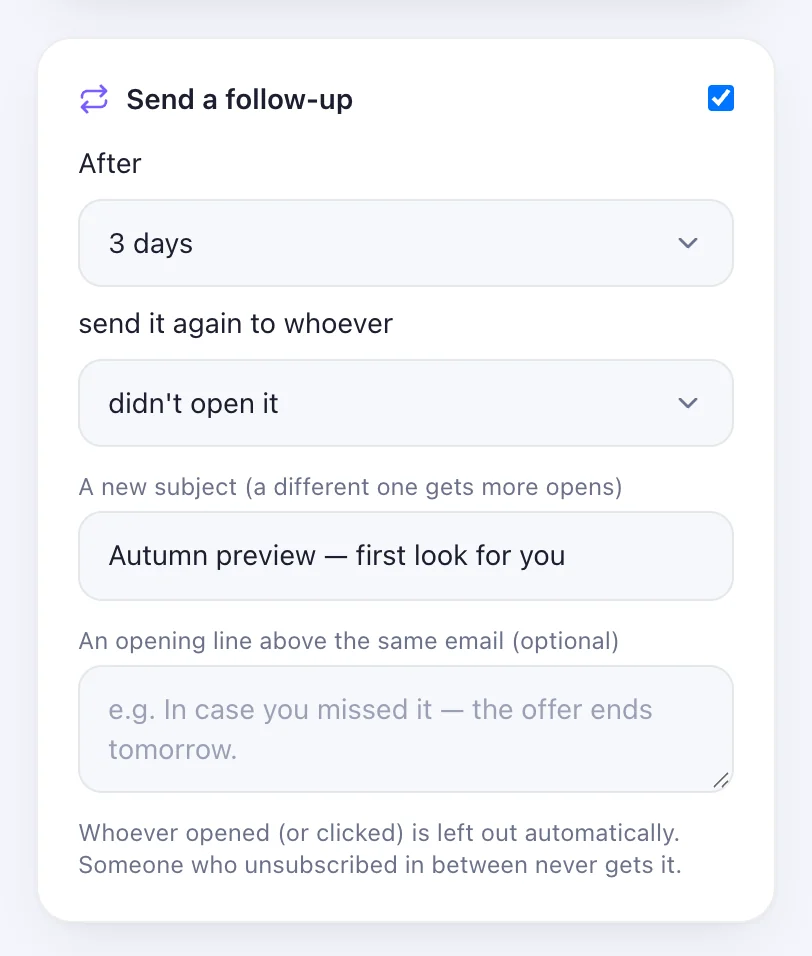Viewport: 812px width, 956px height.
Task: Click into the new subject text field
Action: 405,556
